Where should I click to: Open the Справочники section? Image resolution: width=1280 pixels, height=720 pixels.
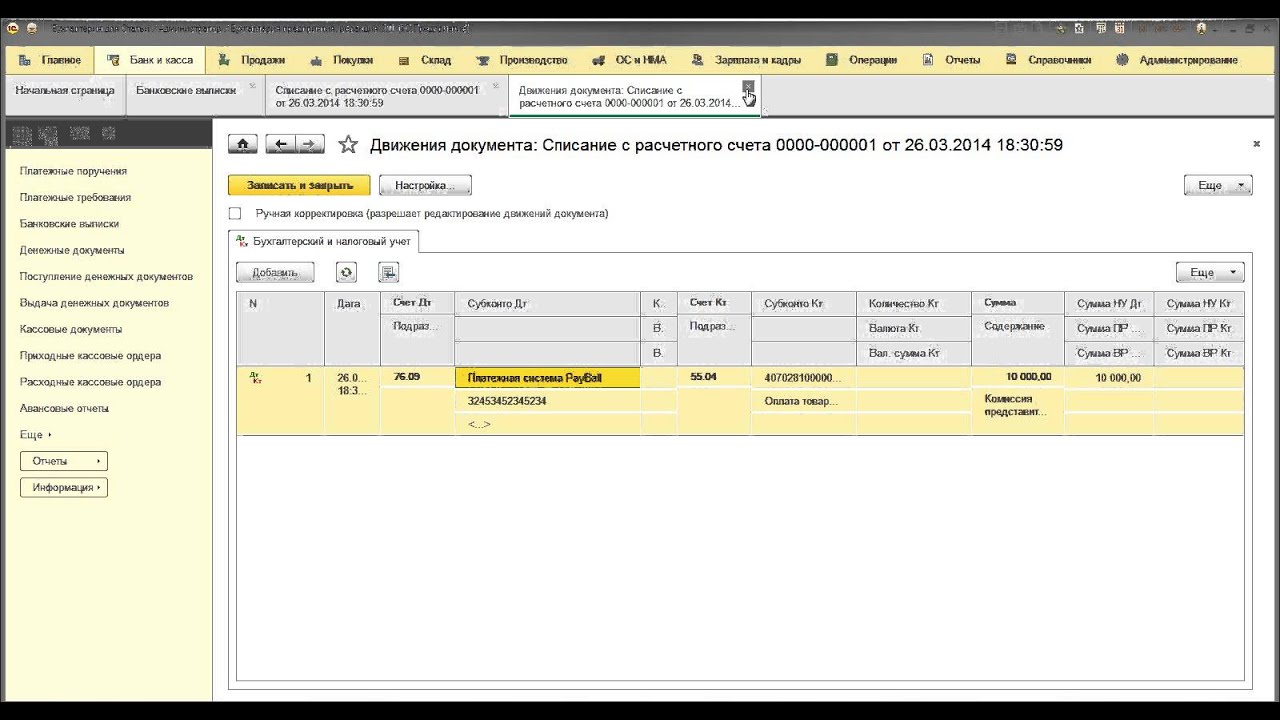[x=1048, y=60]
